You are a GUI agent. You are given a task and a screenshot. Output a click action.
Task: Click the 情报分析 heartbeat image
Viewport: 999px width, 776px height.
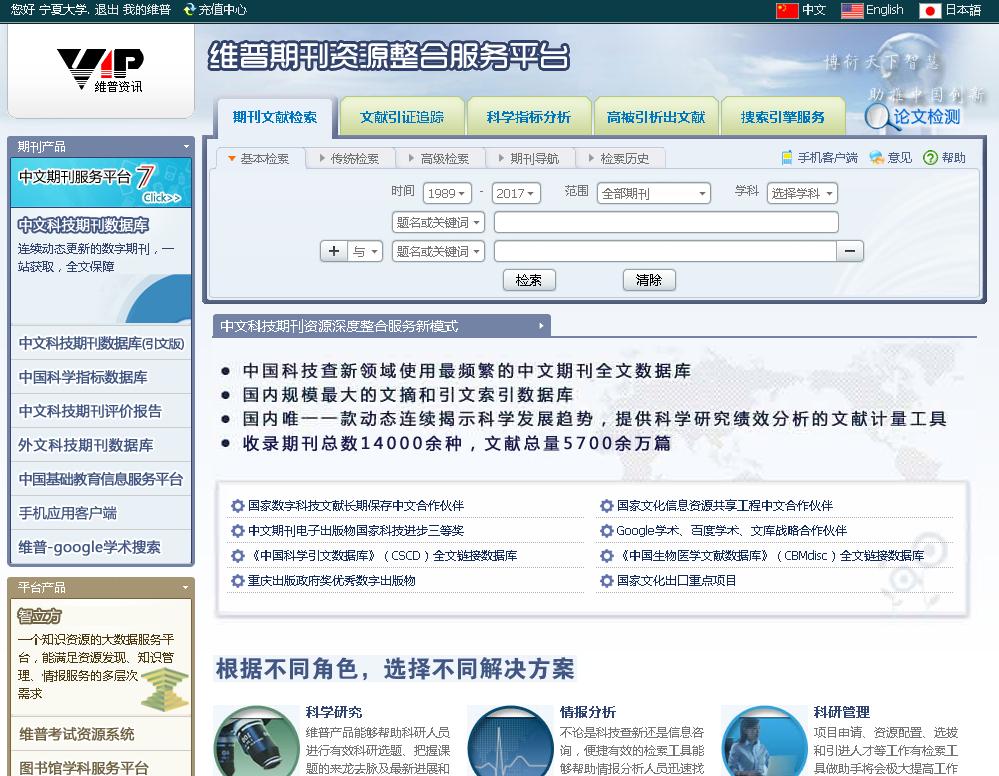510,741
